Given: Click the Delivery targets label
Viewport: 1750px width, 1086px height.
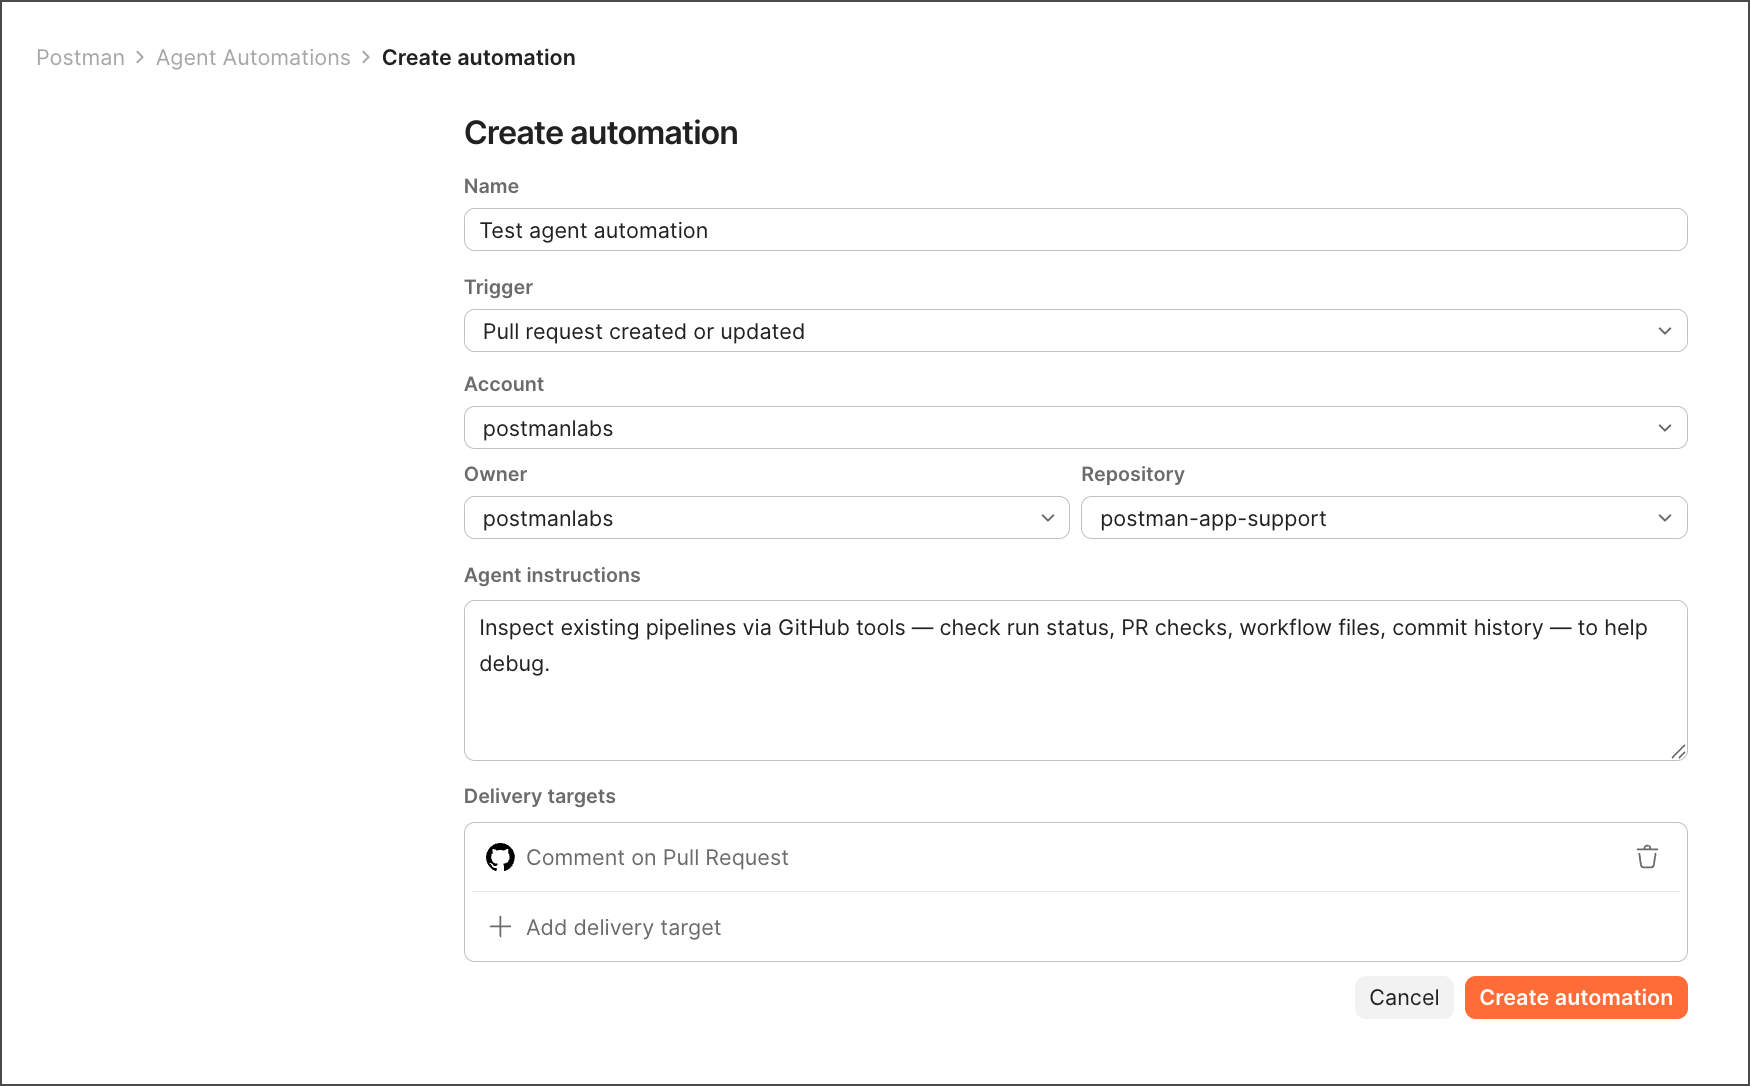Looking at the screenshot, I should (x=540, y=796).
